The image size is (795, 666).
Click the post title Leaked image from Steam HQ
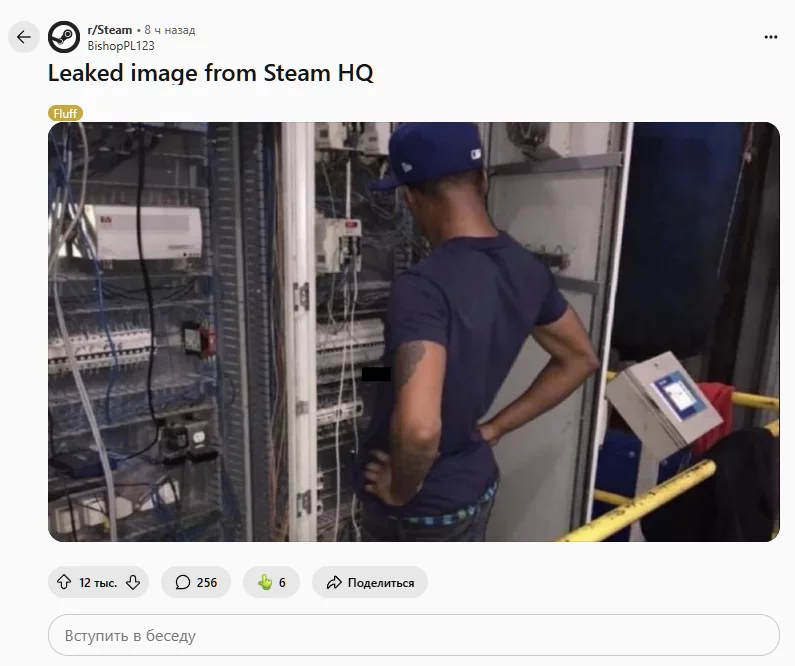(210, 73)
